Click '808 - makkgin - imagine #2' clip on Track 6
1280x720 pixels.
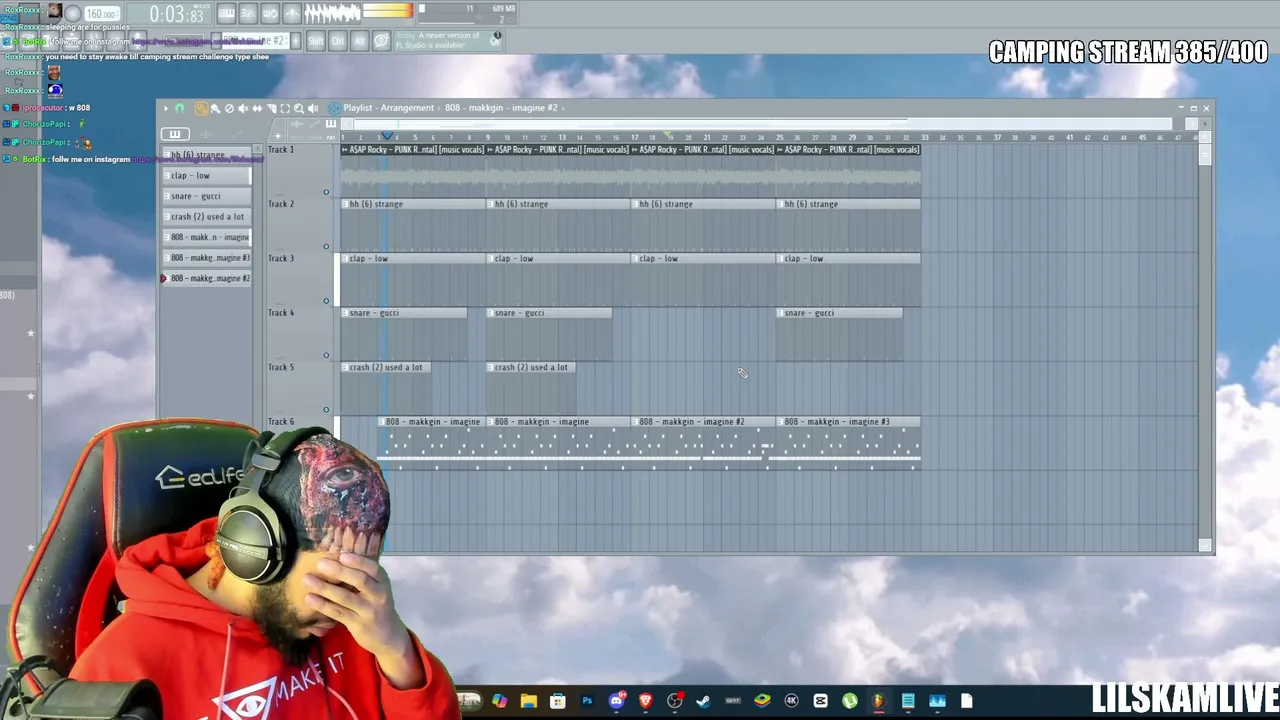(703, 422)
